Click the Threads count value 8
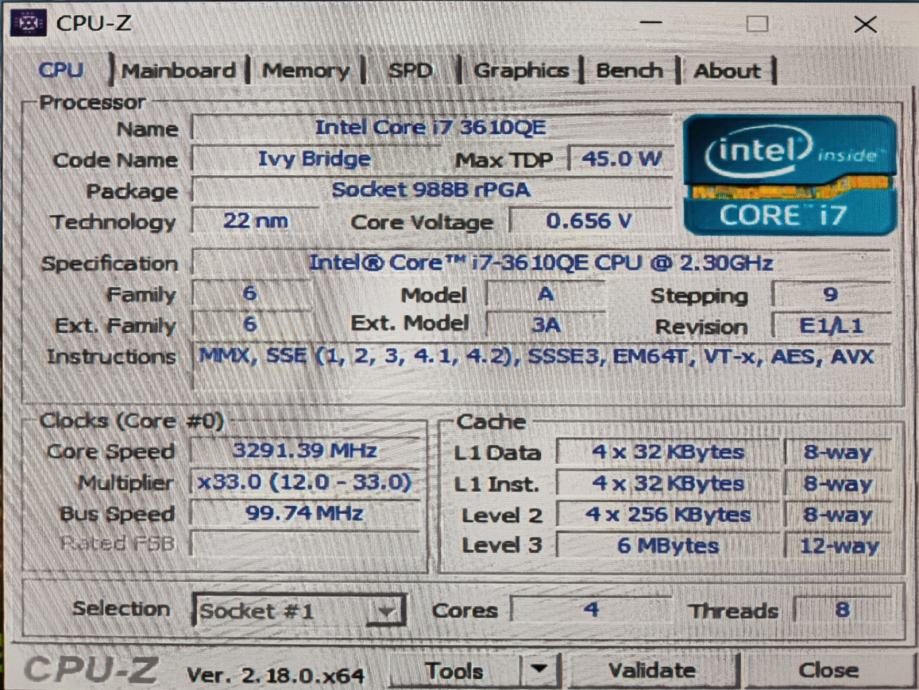This screenshot has height=690, width=919. point(843,610)
